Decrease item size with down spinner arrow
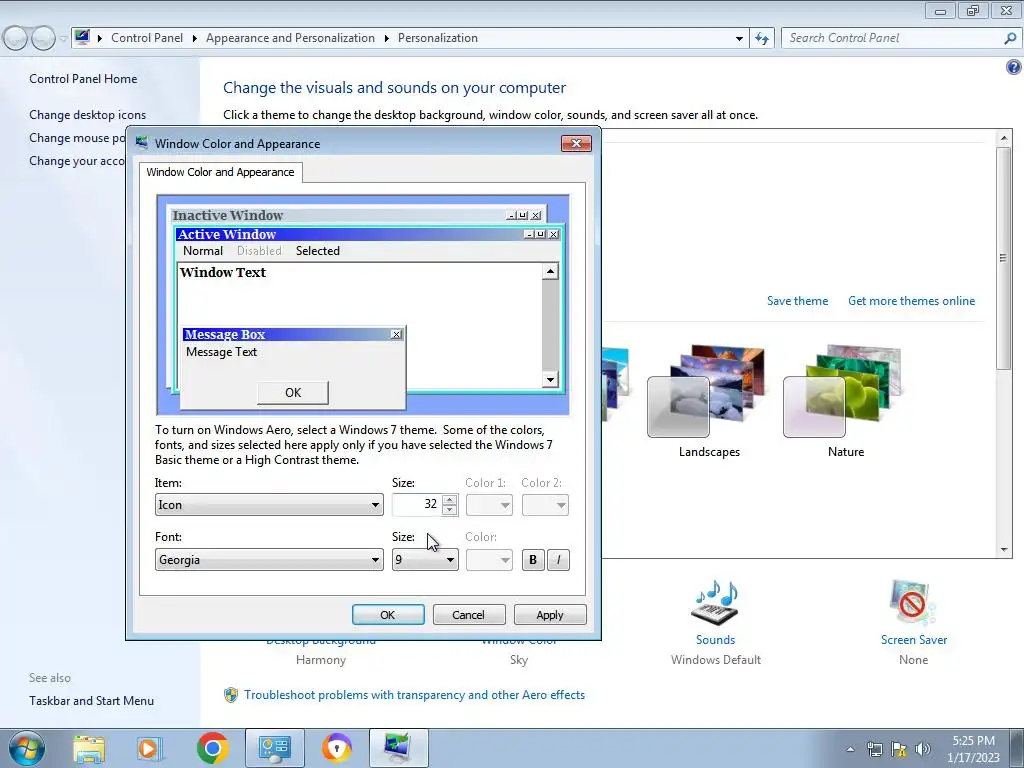Viewport: 1024px width, 768px height. pos(449,510)
